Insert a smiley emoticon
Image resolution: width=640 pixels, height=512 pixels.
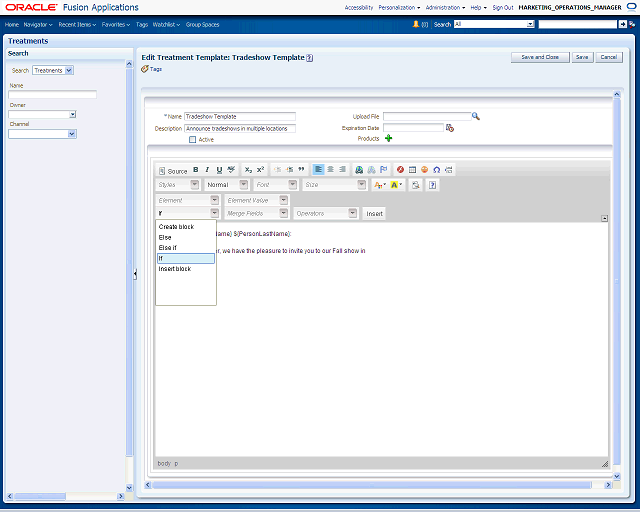point(424,170)
